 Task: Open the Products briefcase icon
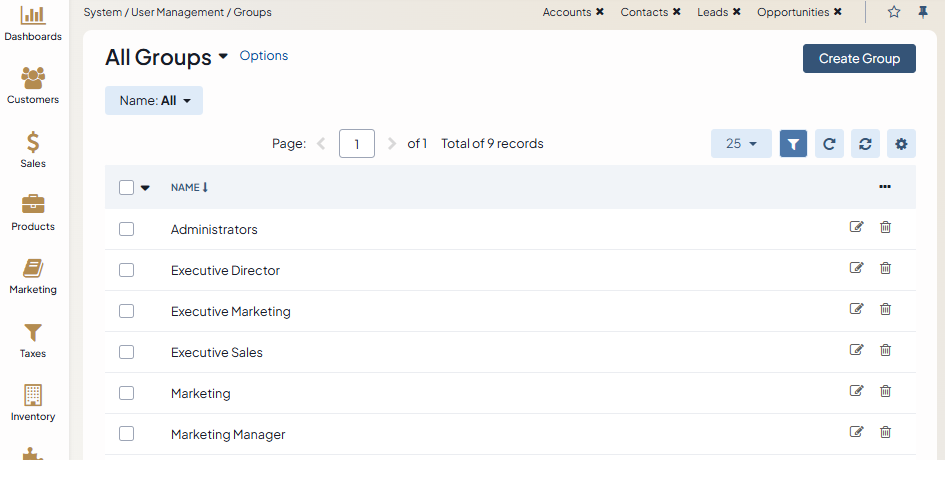tap(33, 205)
